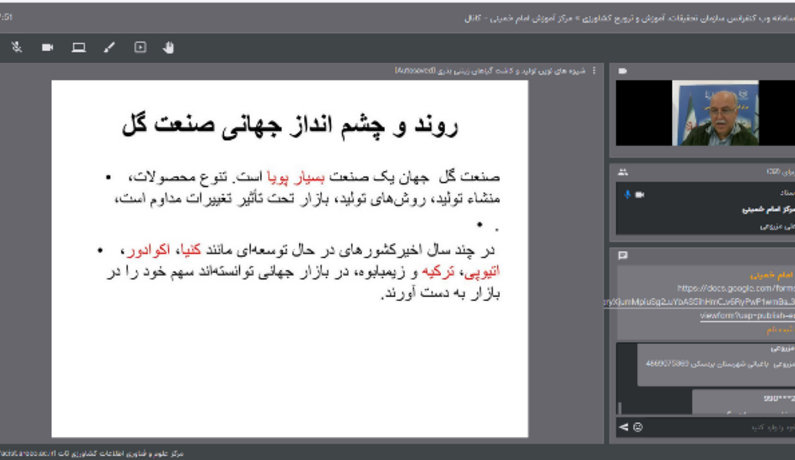Select the pen drawing tool in toolbar
This screenshot has height=460, width=795.
pyautogui.click(x=110, y=47)
